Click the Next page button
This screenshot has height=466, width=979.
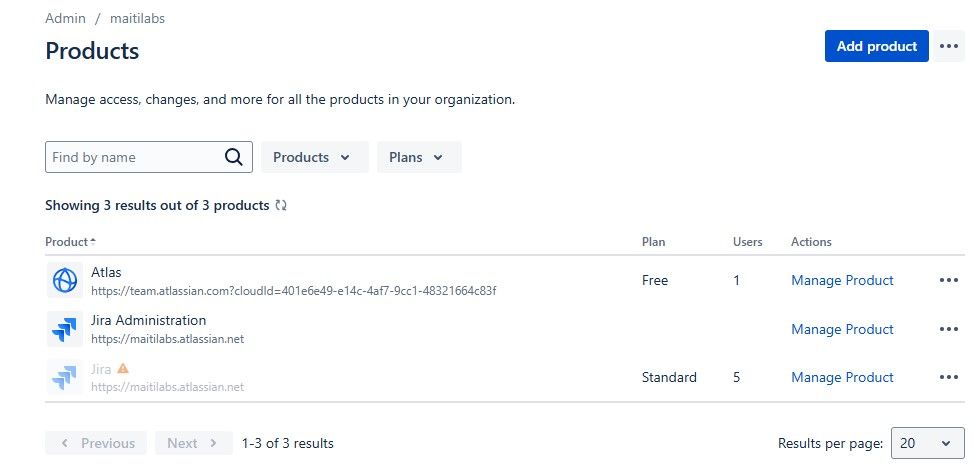point(194,444)
